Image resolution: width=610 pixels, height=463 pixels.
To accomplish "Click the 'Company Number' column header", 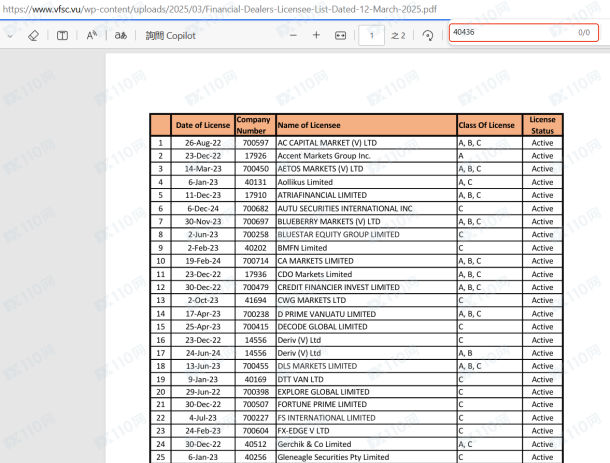I will 255,125.
